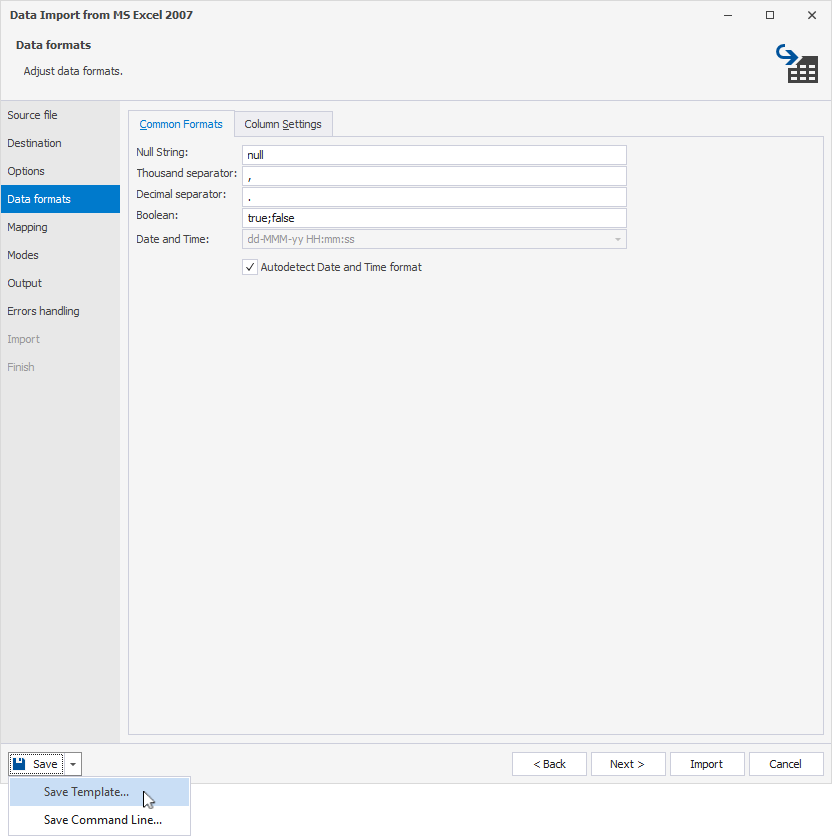Click the < Back button
This screenshot has height=836, width=832.
tap(549, 764)
